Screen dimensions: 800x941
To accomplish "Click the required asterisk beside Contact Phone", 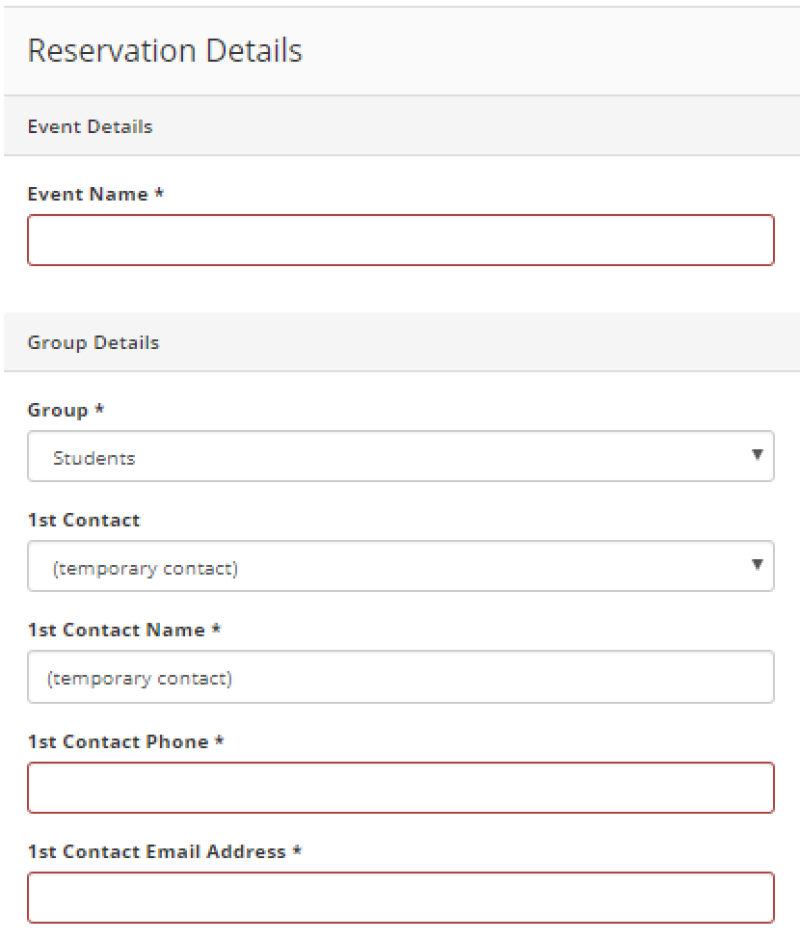I will [x=220, y=740].
